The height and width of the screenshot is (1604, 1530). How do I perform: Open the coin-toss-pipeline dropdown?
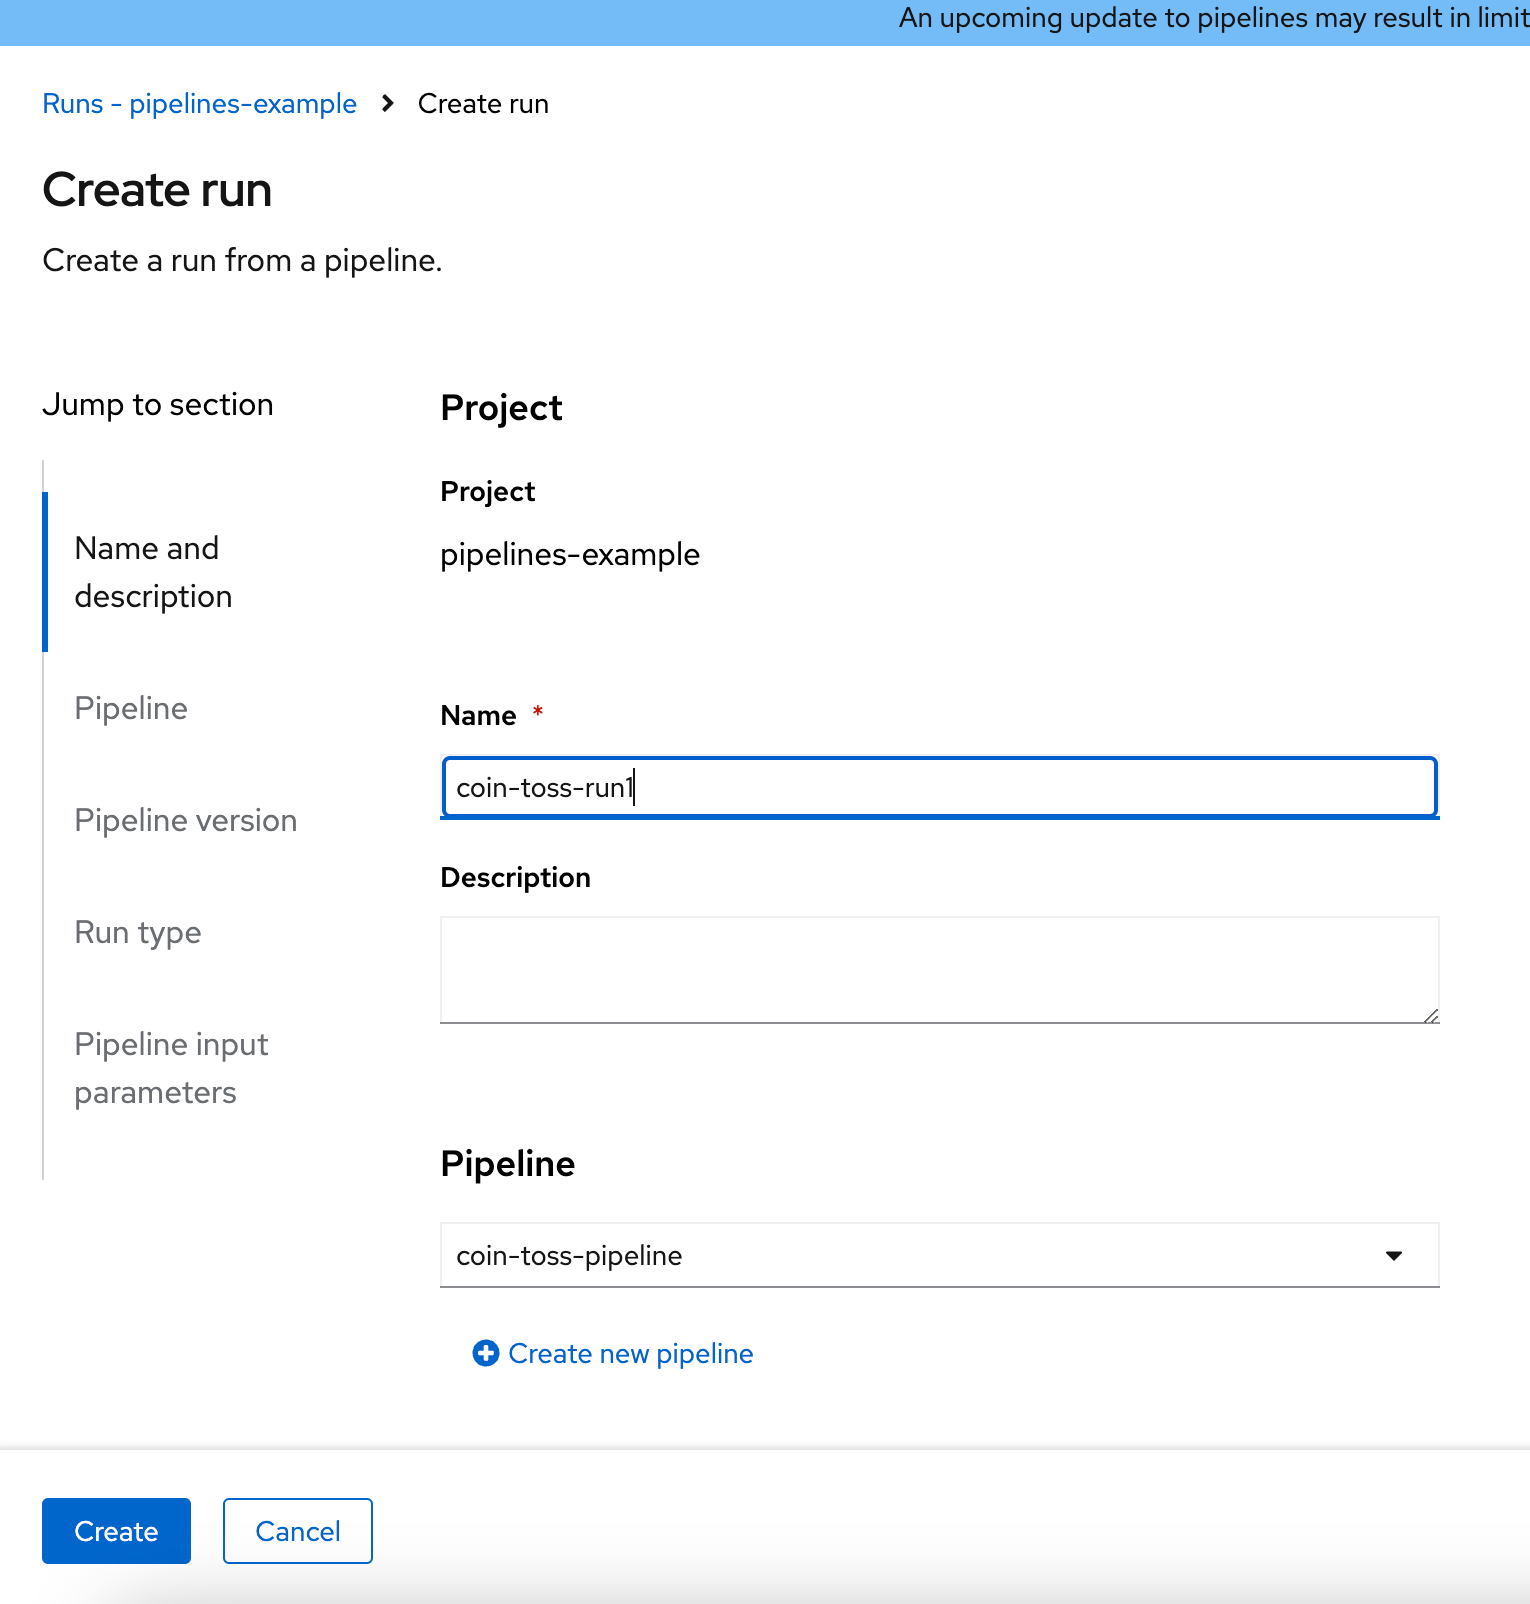(x=939, y=1255)
